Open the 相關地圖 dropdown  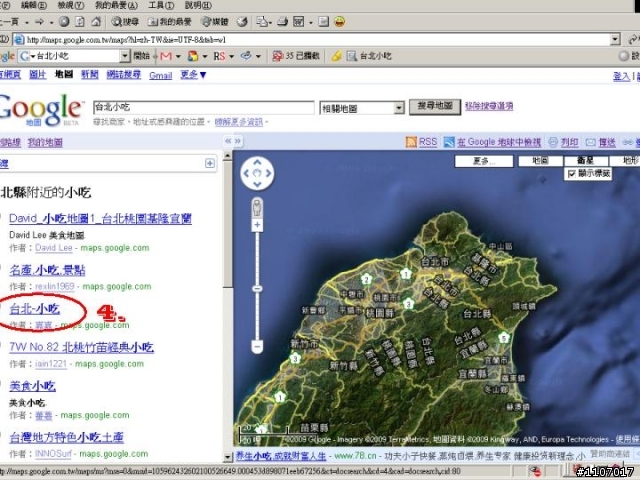tap(362, 108)
